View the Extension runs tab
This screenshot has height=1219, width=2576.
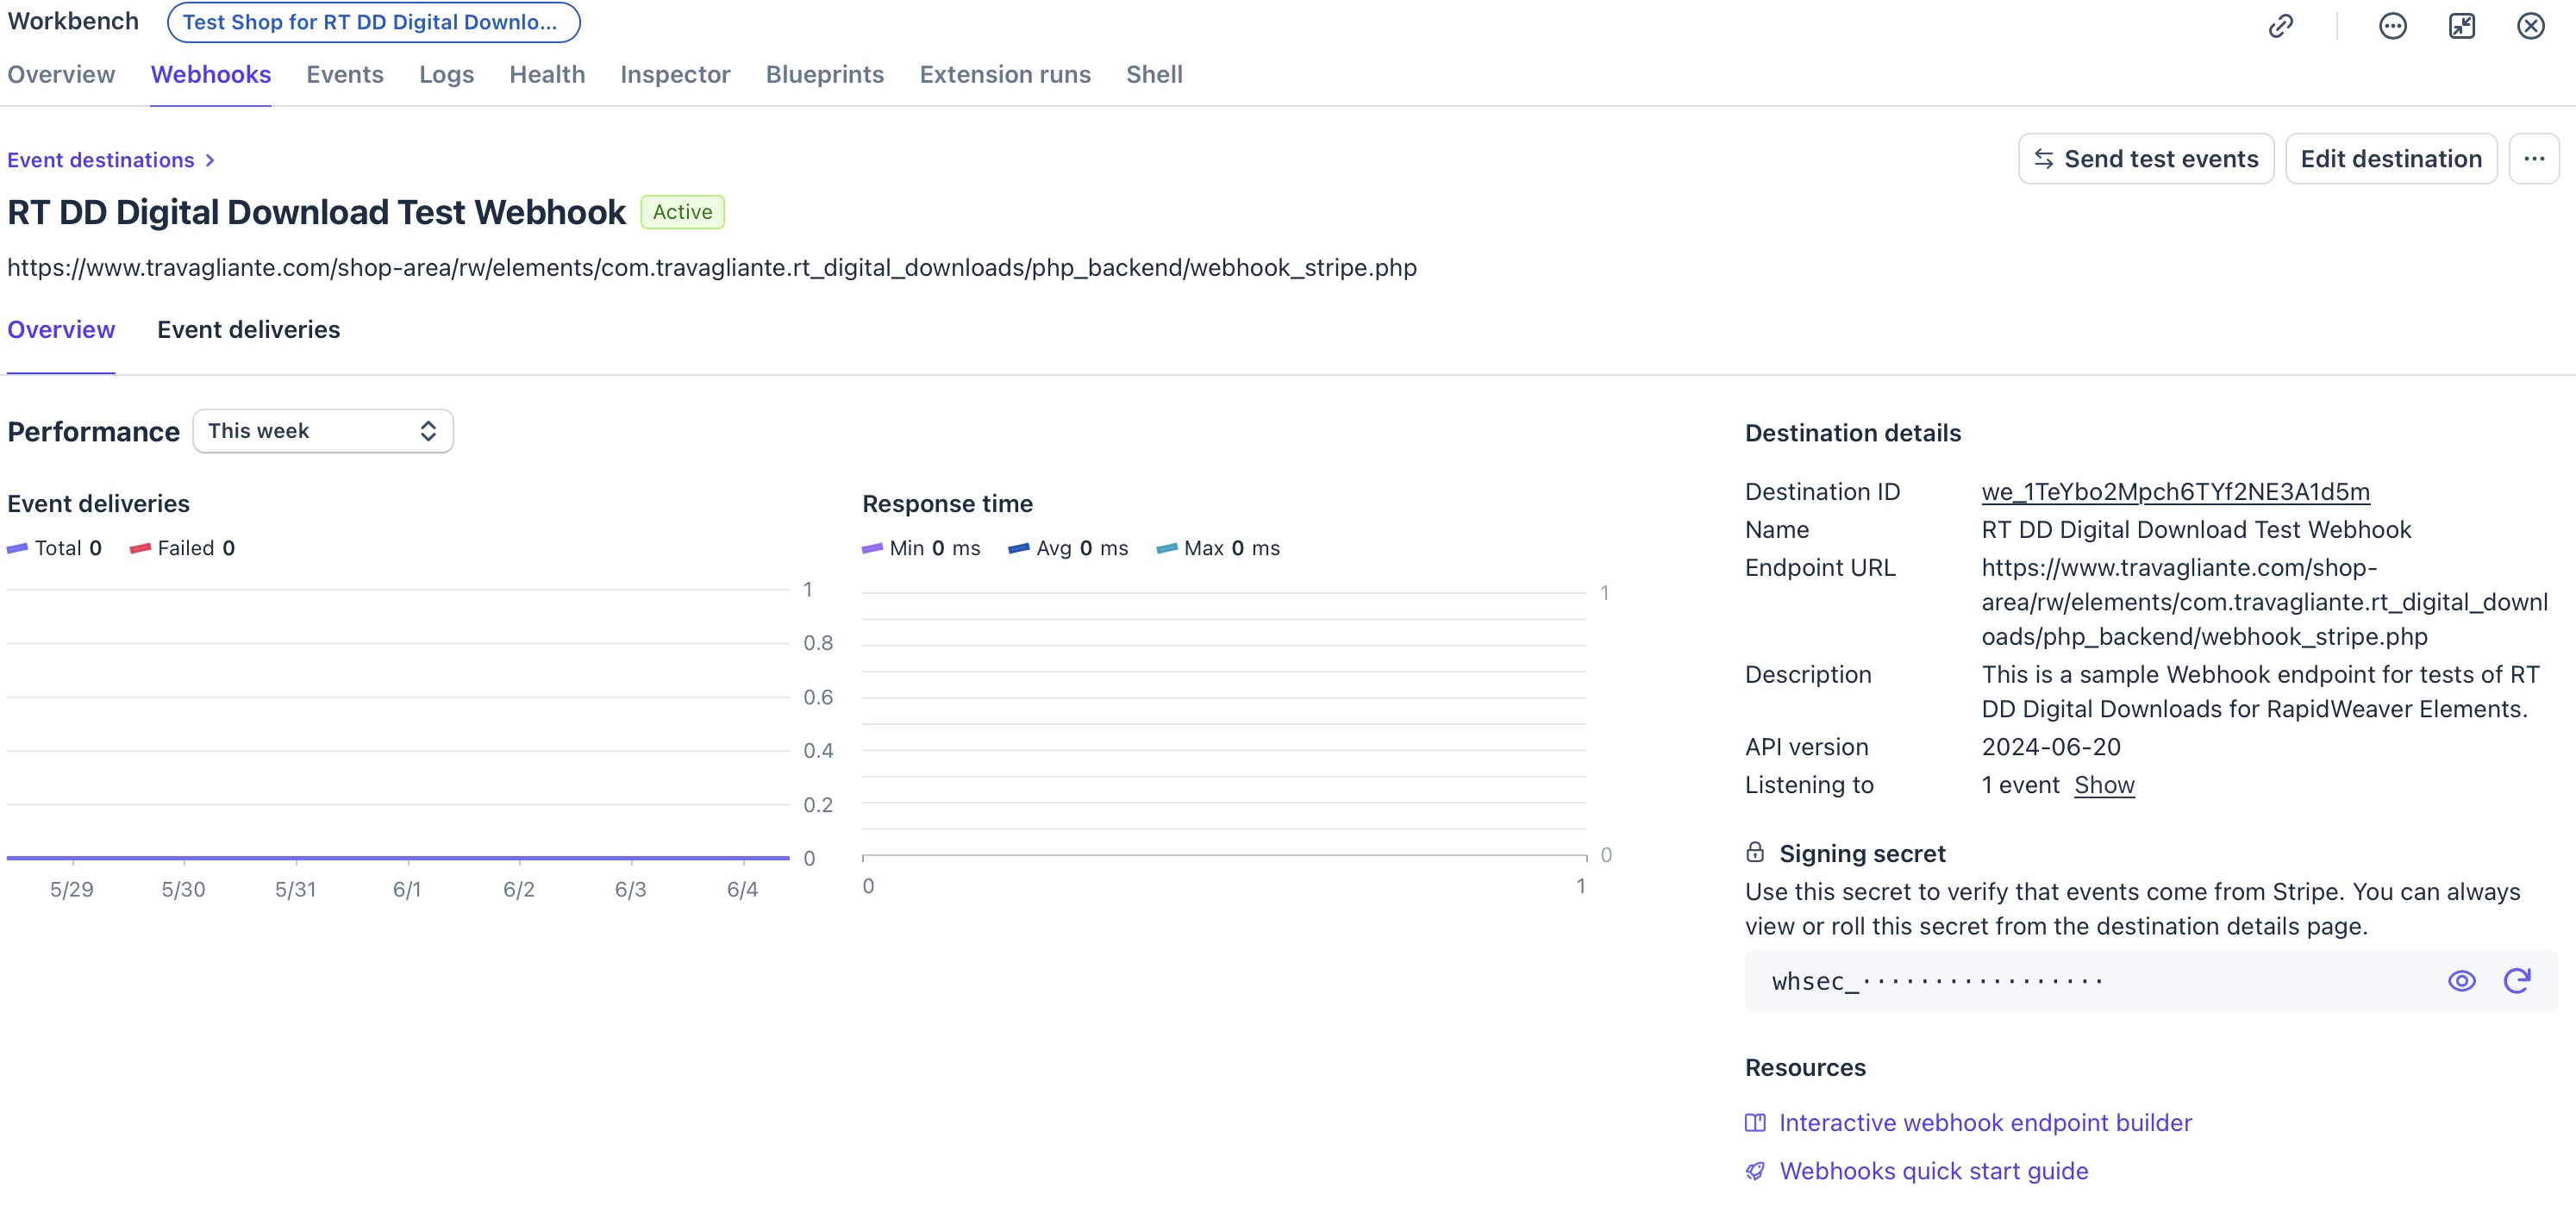click(x=1004, y=75)
